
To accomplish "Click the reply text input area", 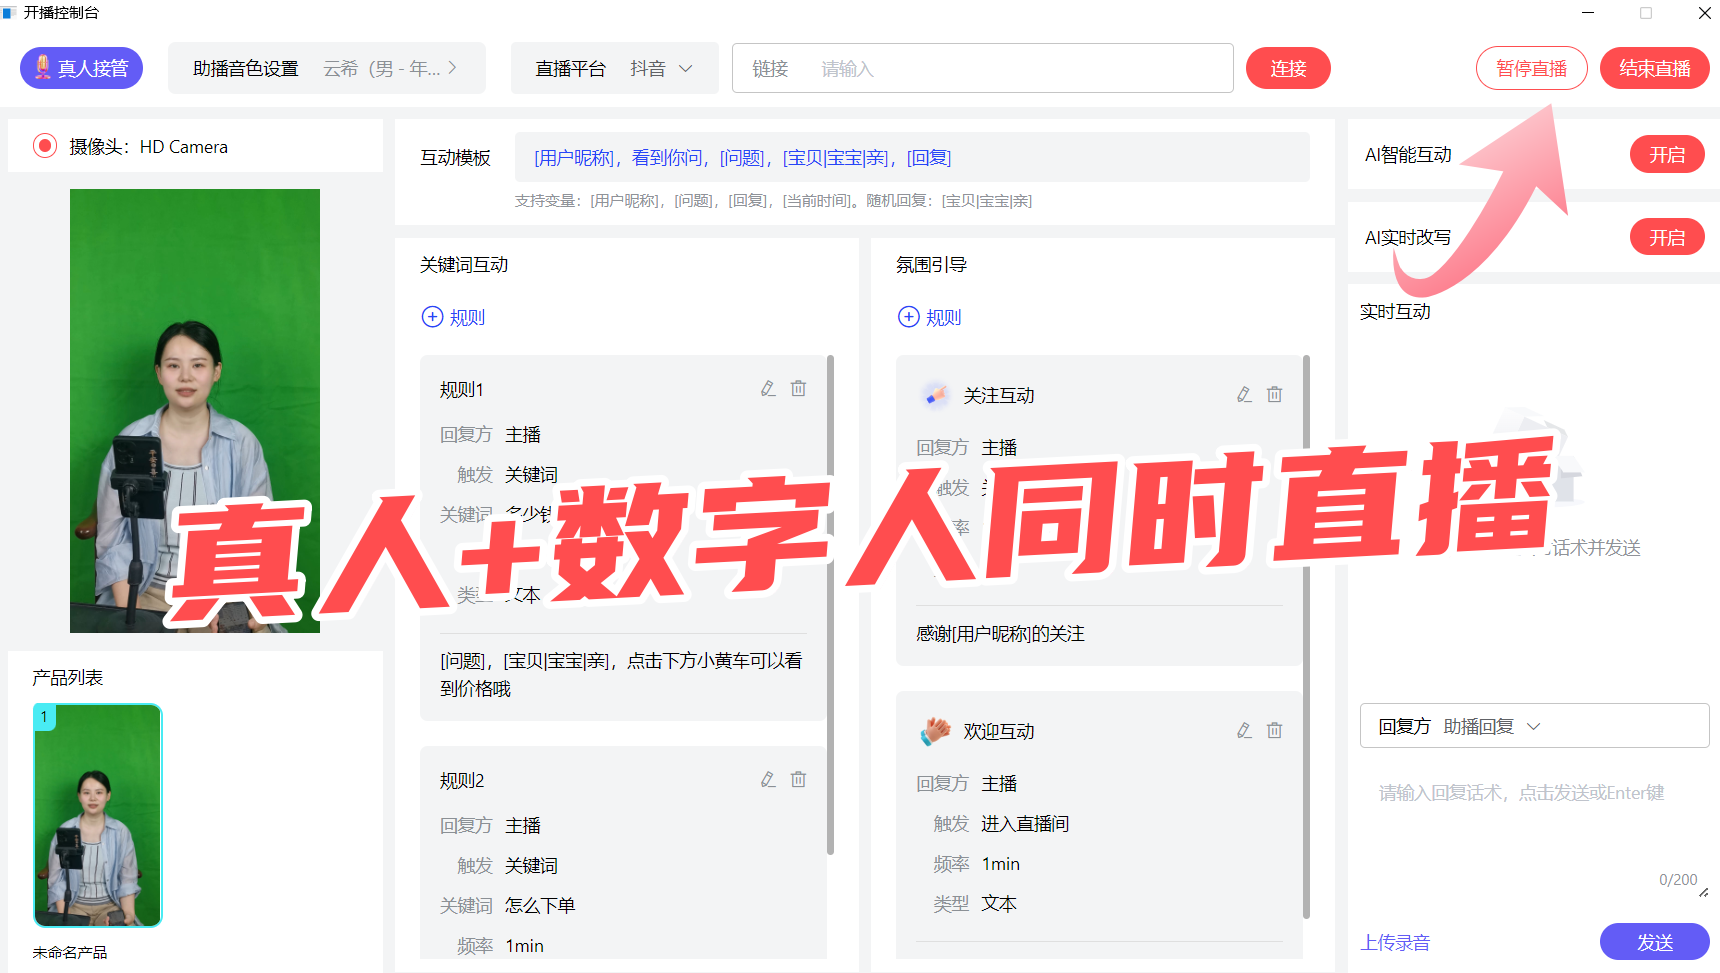I will pos(1534,830).
